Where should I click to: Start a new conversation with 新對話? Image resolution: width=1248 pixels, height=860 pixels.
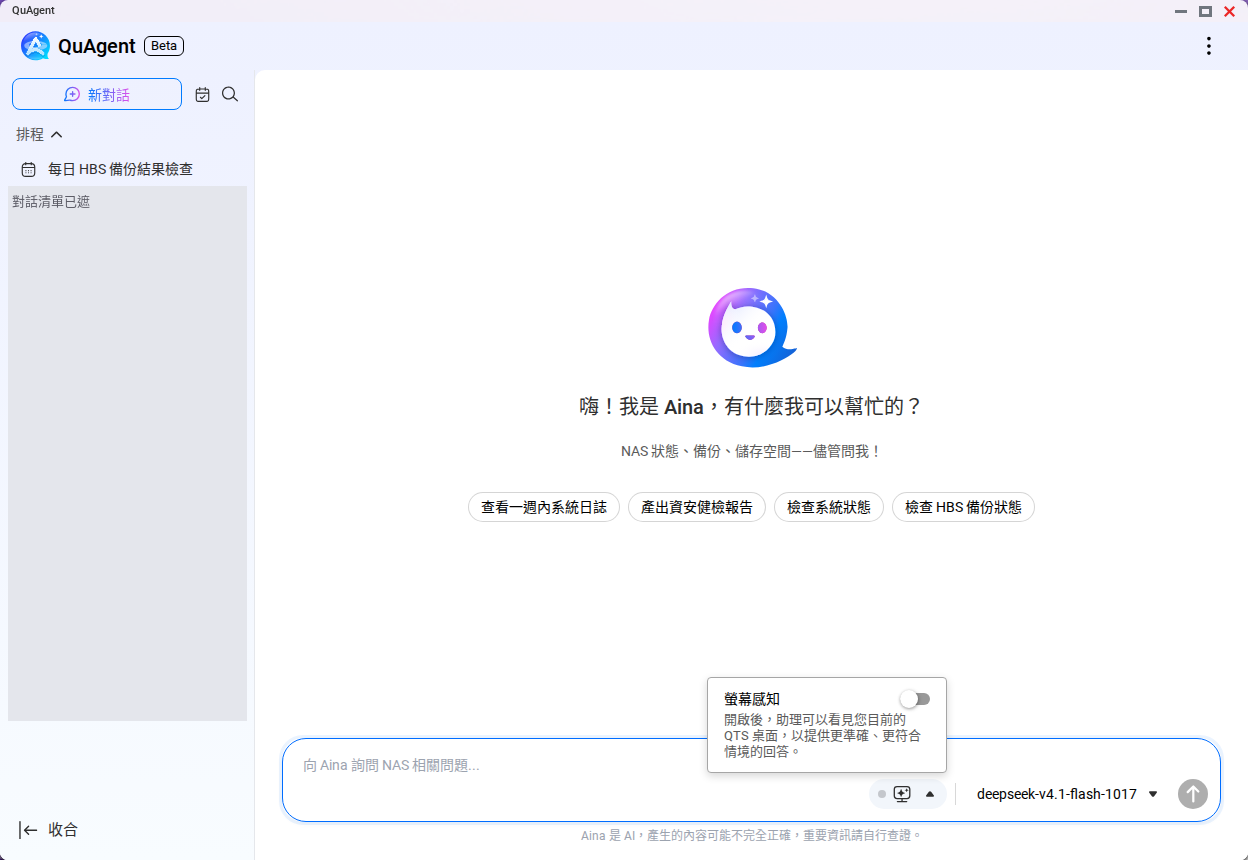(97, 94)
